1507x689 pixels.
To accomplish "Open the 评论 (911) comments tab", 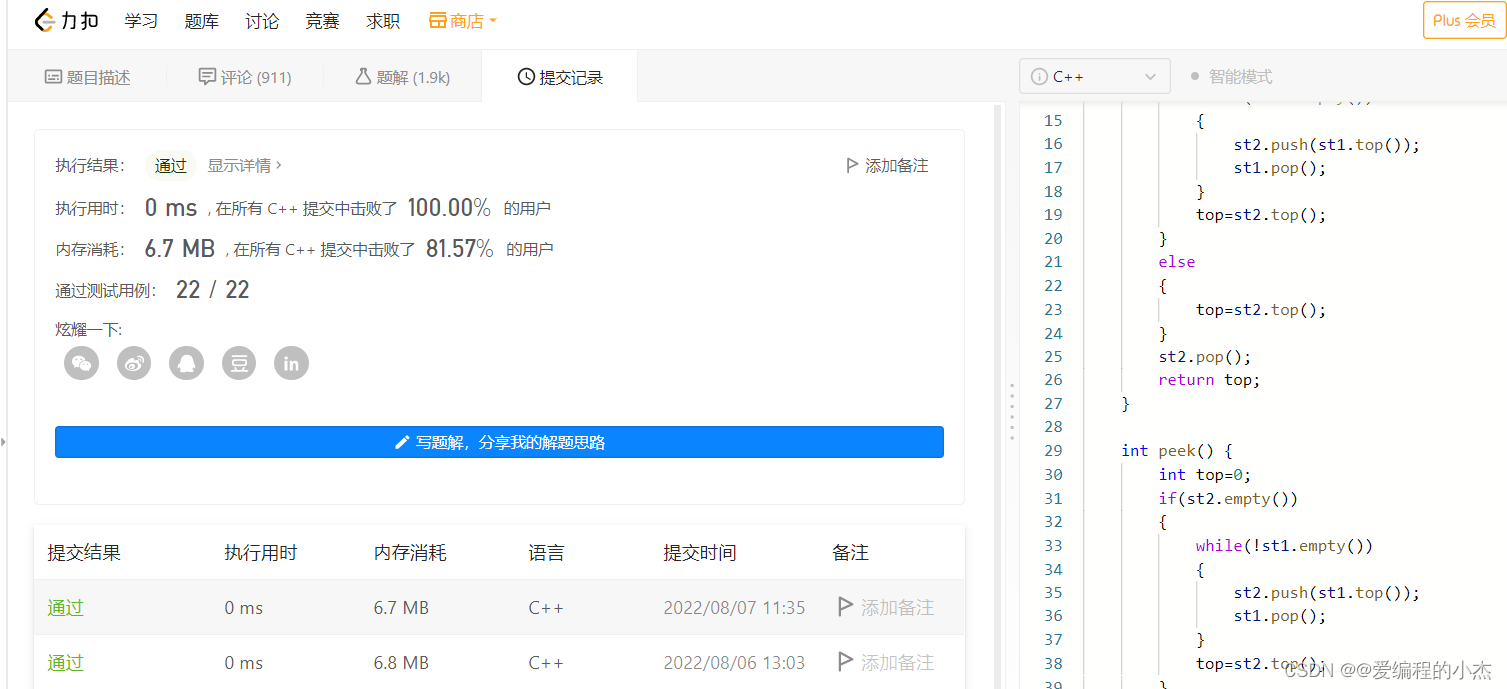I will point(245,77).
